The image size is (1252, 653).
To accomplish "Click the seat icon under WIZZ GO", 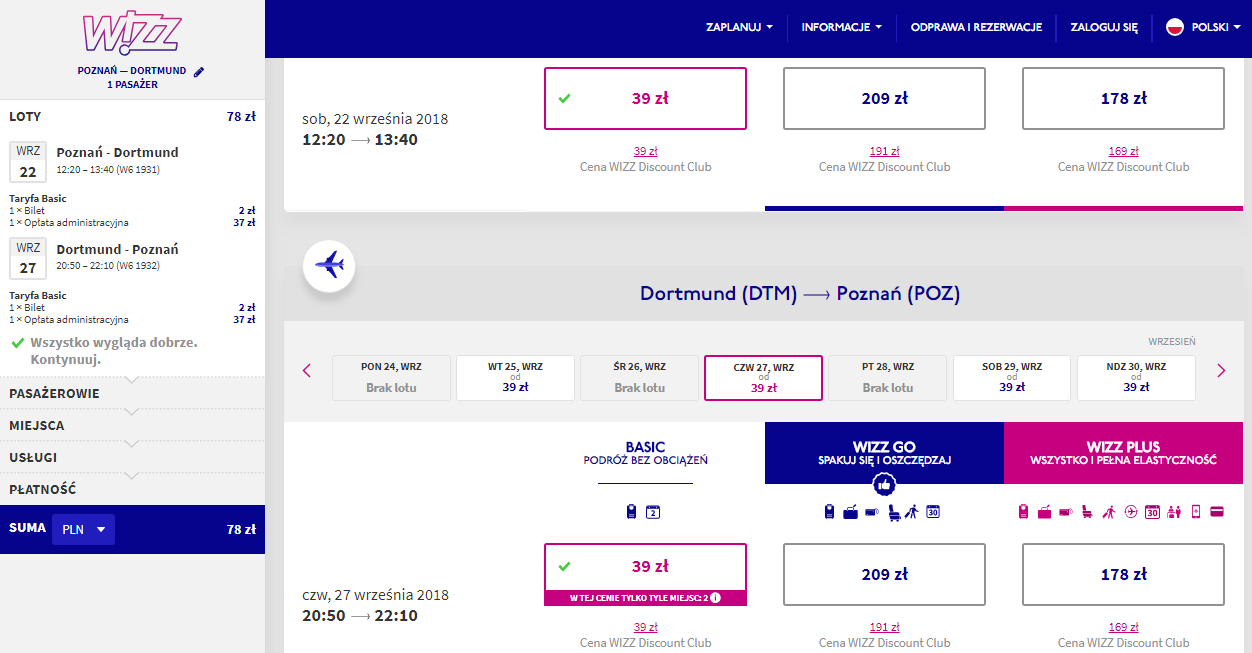I will 894,512.
